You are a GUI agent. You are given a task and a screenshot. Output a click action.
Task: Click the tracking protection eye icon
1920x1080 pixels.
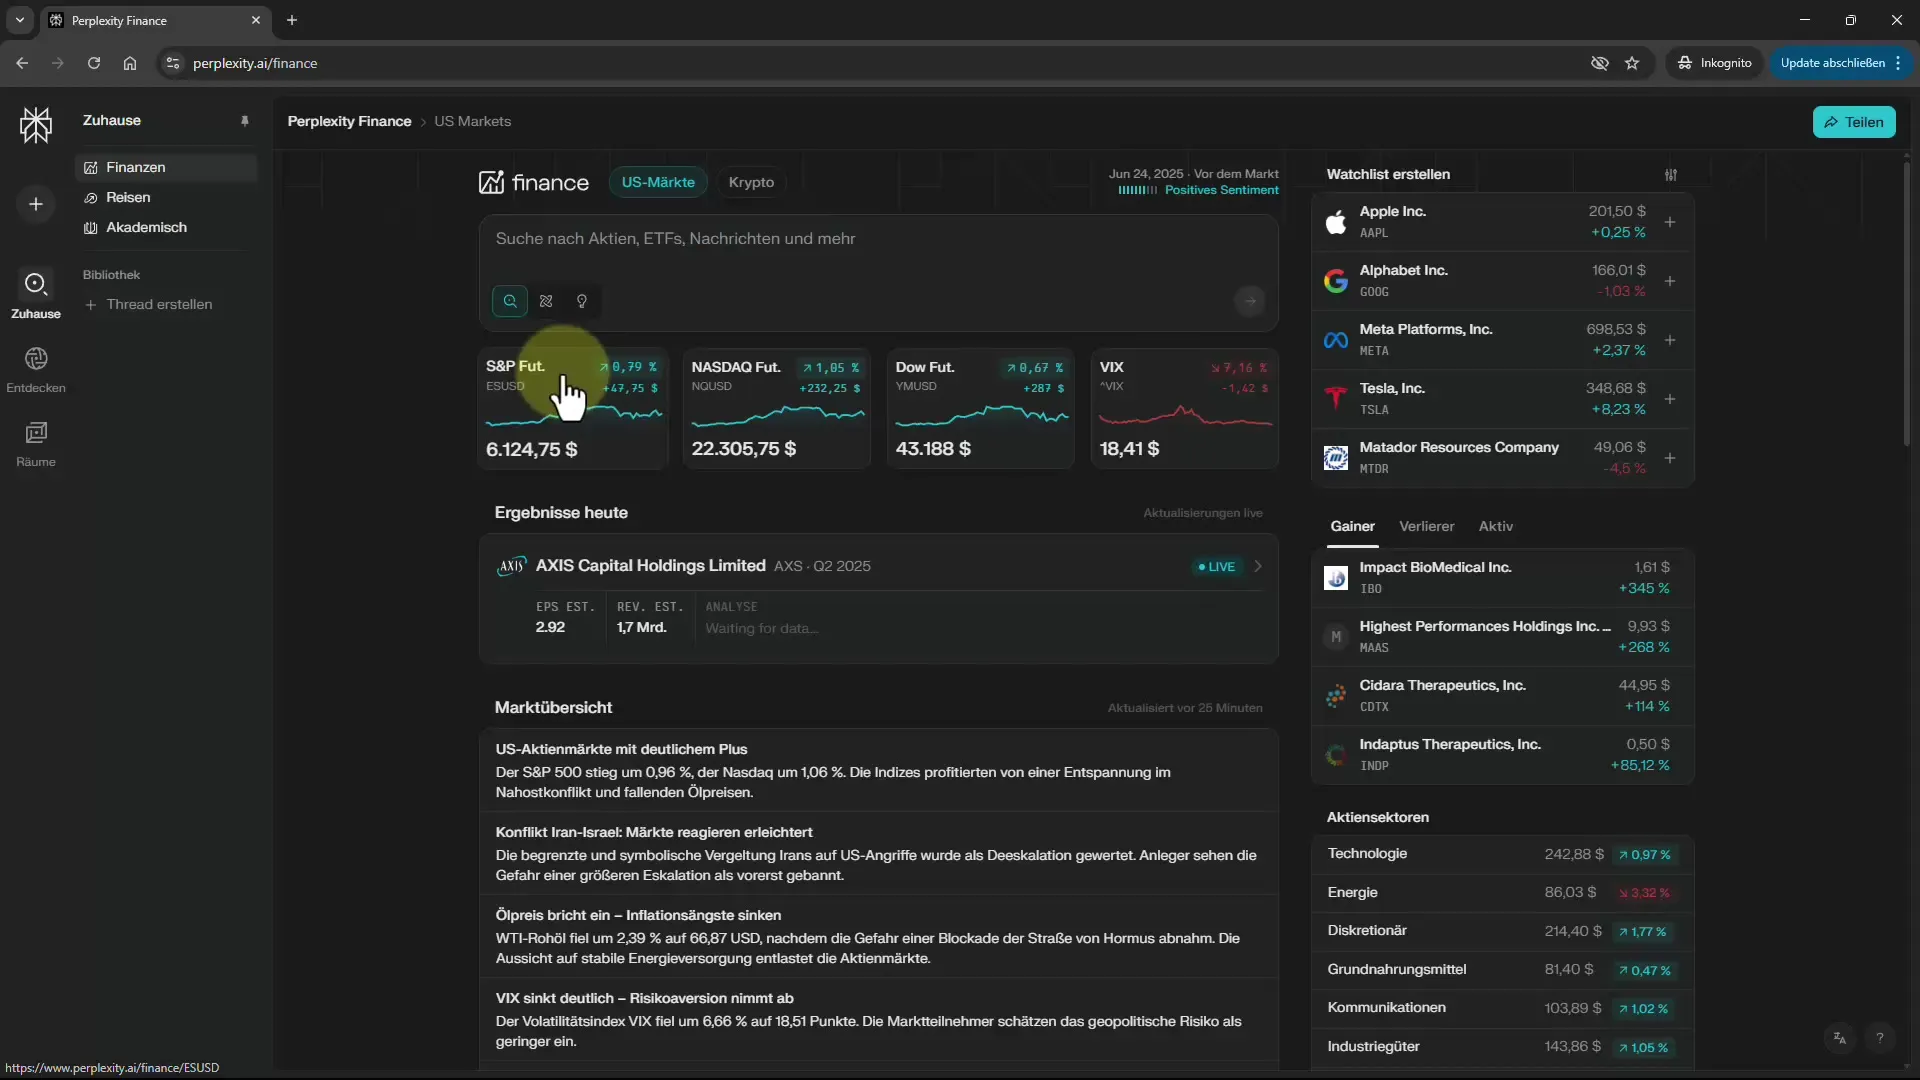coord(1599,63)
